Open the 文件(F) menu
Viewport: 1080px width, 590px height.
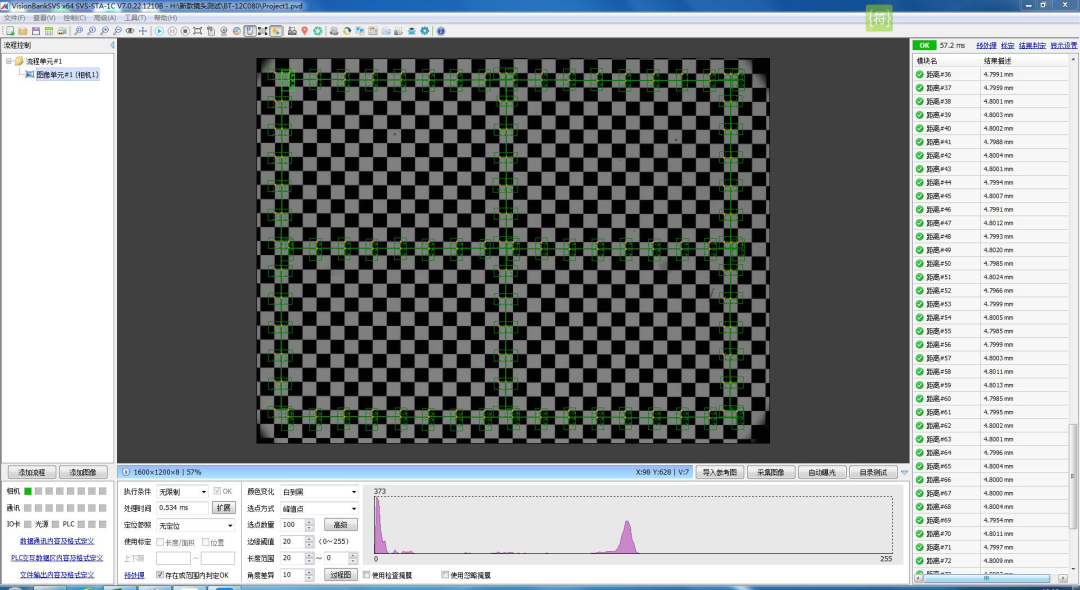[x=14, y=18]
